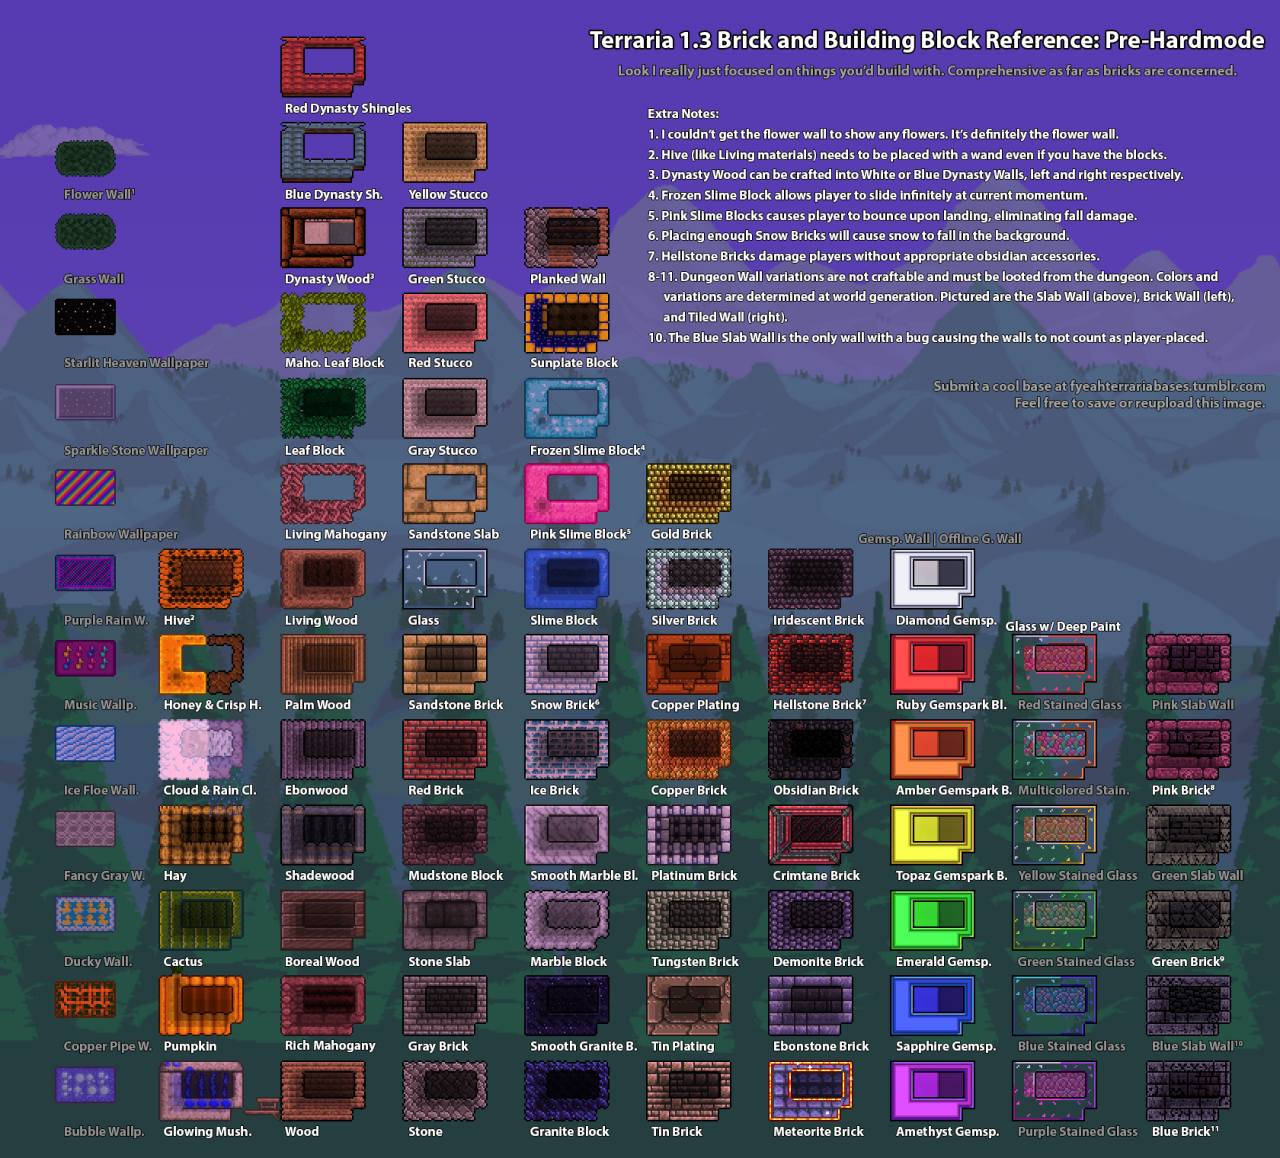The width and height of the screenshot is (1280, 1158).
Task: Select the Sunplate Block sample
Action: [x=567, y=322]
